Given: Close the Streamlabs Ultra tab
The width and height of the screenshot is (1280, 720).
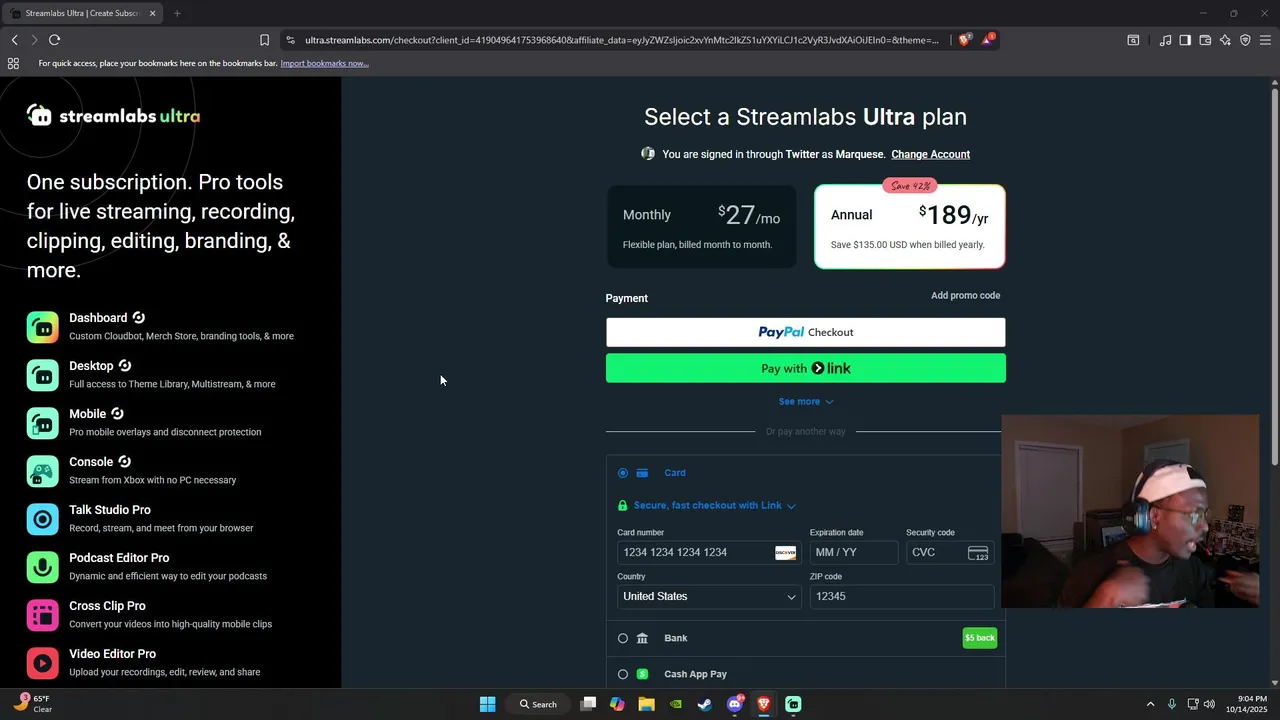Looking at the screenshot, I should (152, 13).
